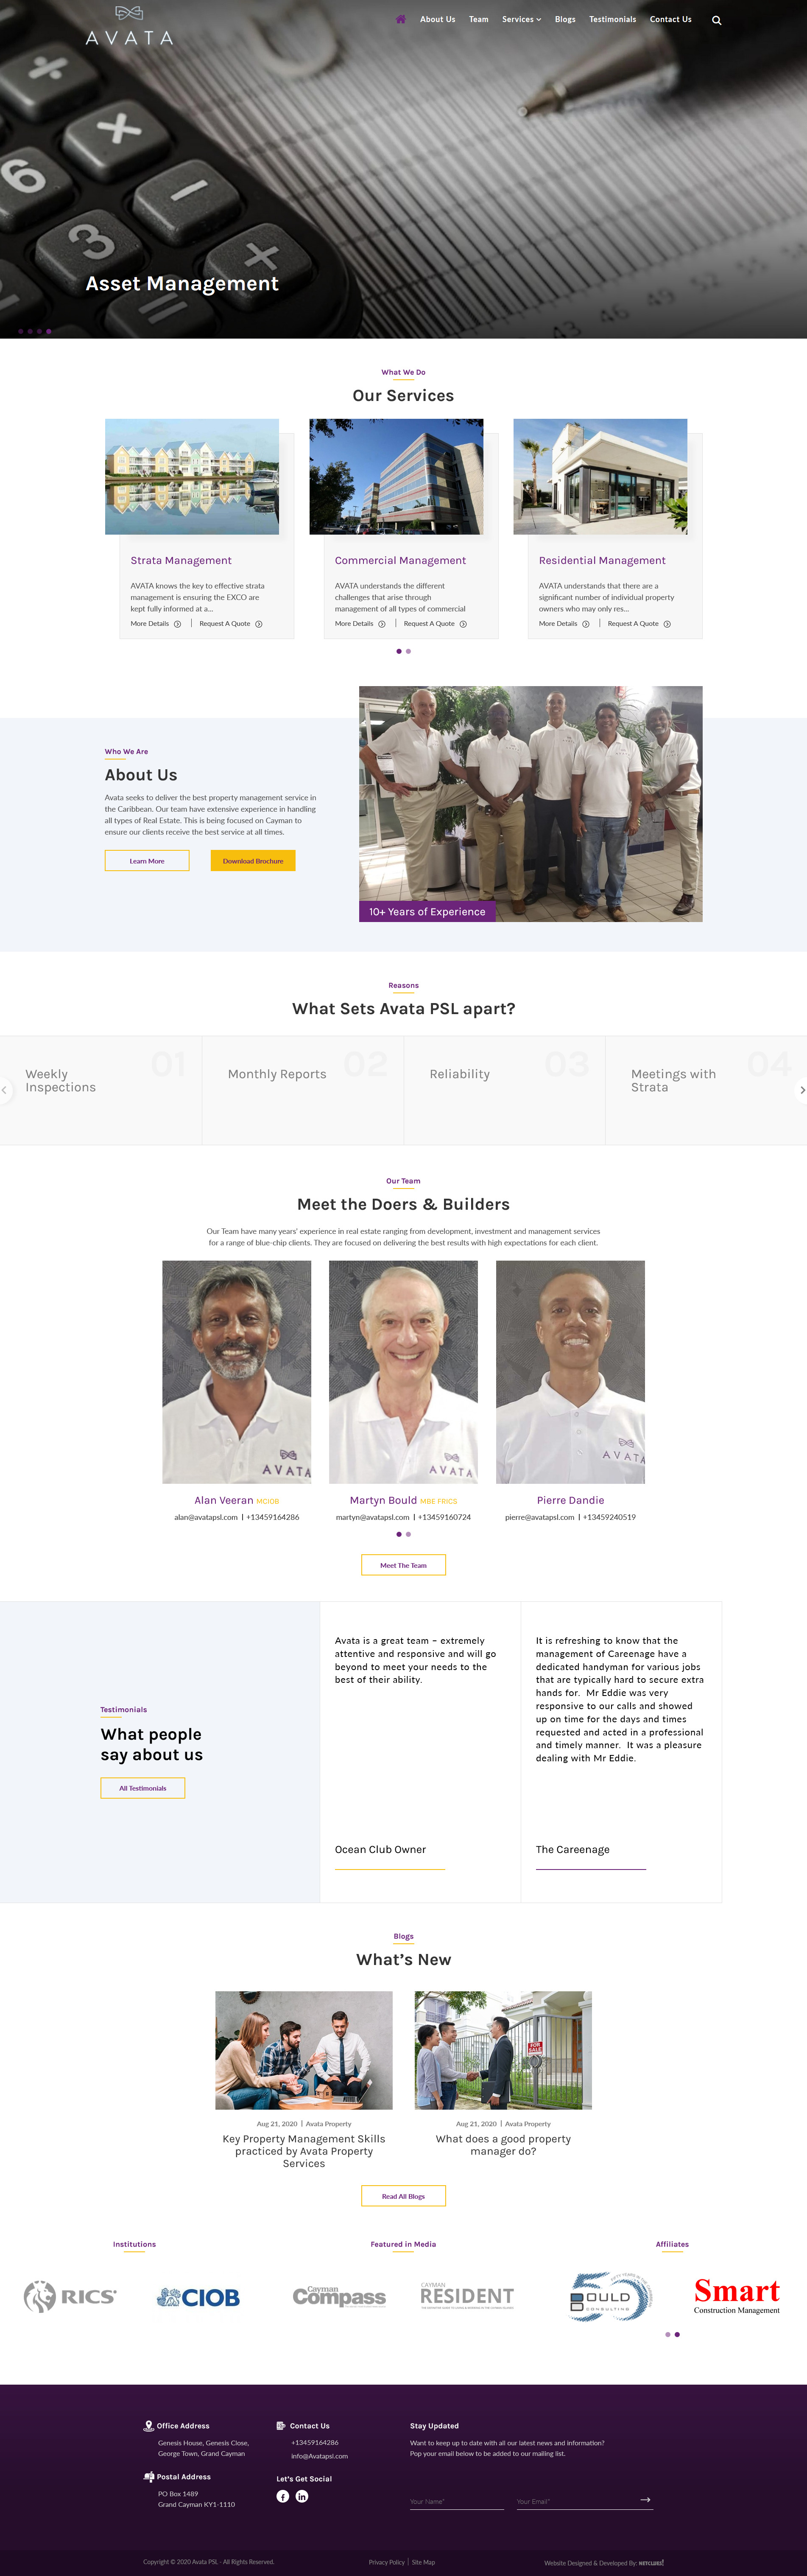Viewport: 807px width, 2576px height.
Task: Submit newsletter form with arrow icon
Action: coord(646,2500)
